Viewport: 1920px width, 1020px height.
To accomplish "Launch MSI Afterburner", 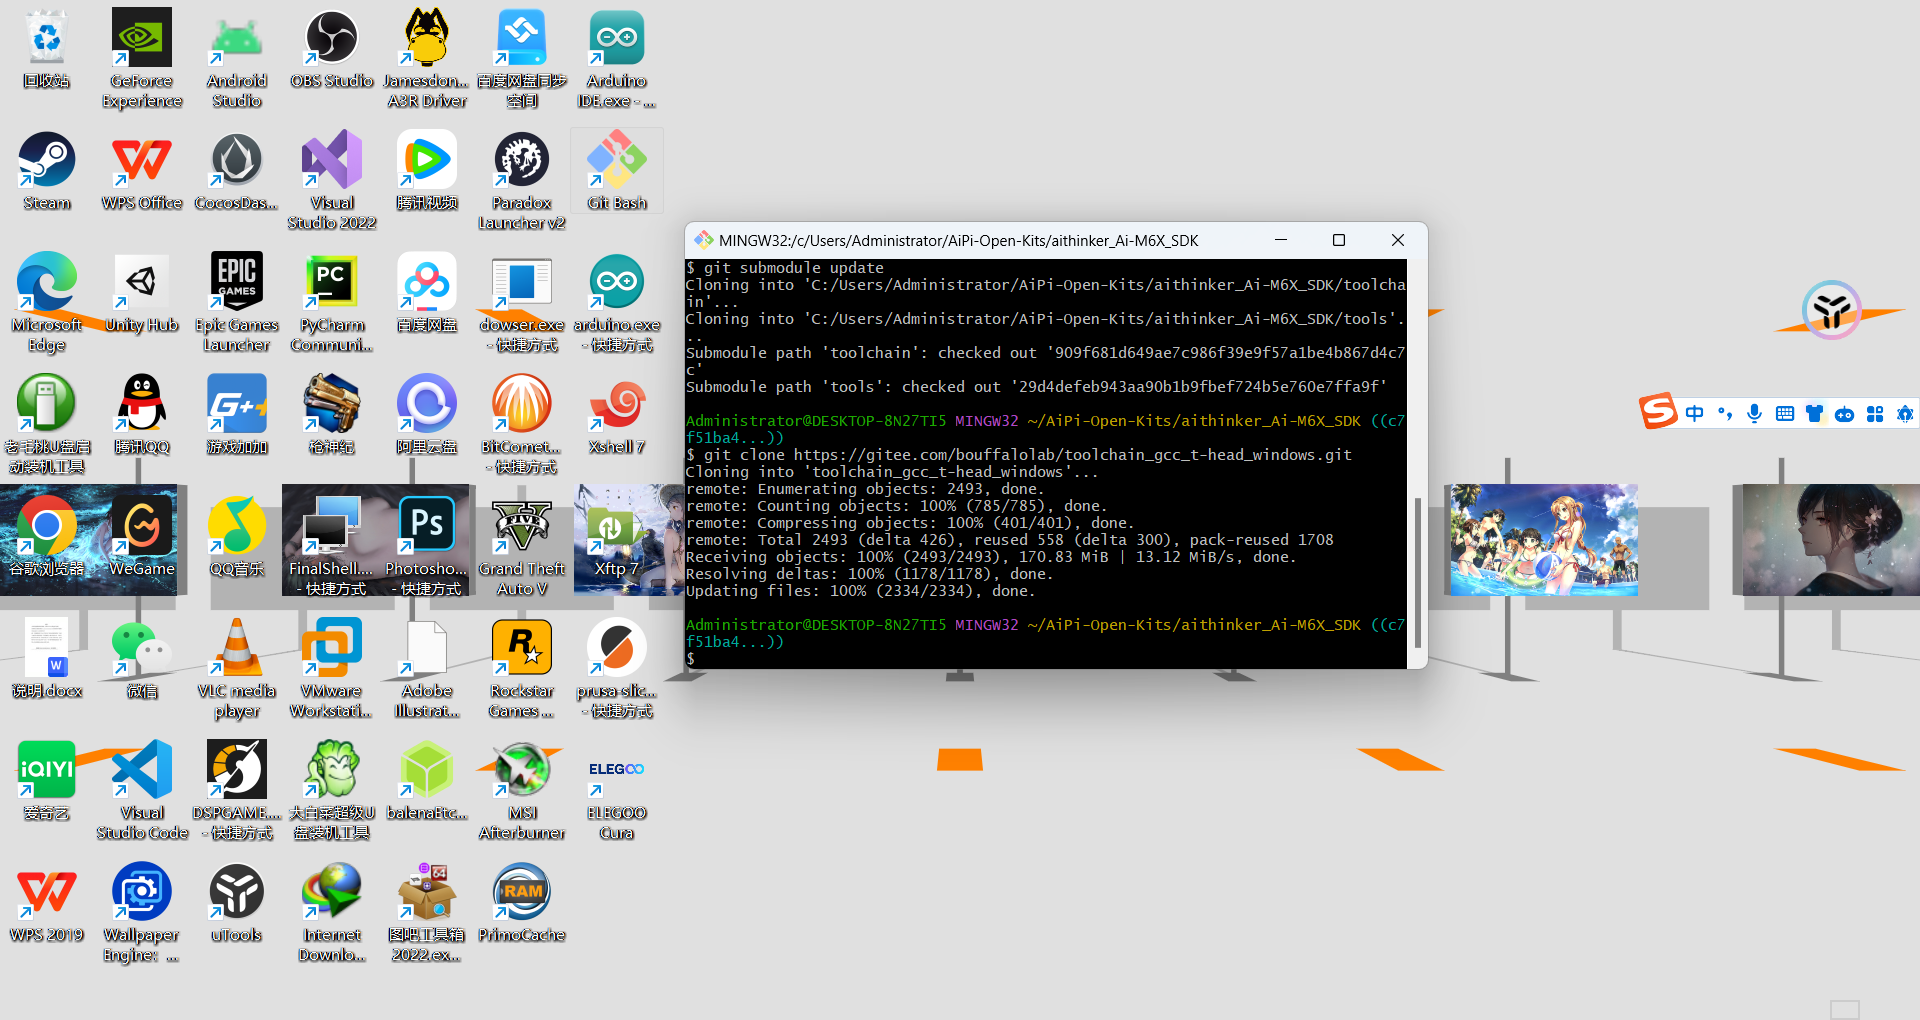I will click(522, 790).
